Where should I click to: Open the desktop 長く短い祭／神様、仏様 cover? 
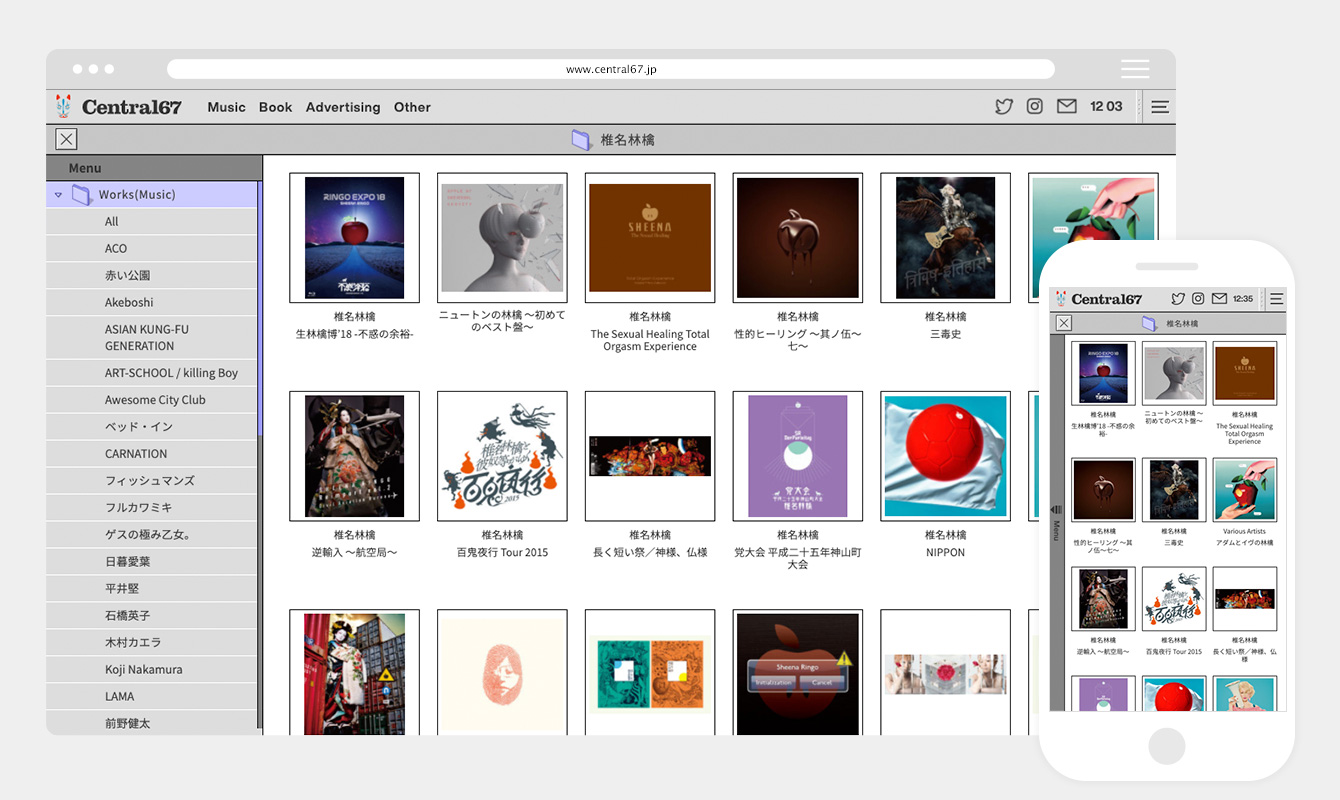[x=650, y=456]
